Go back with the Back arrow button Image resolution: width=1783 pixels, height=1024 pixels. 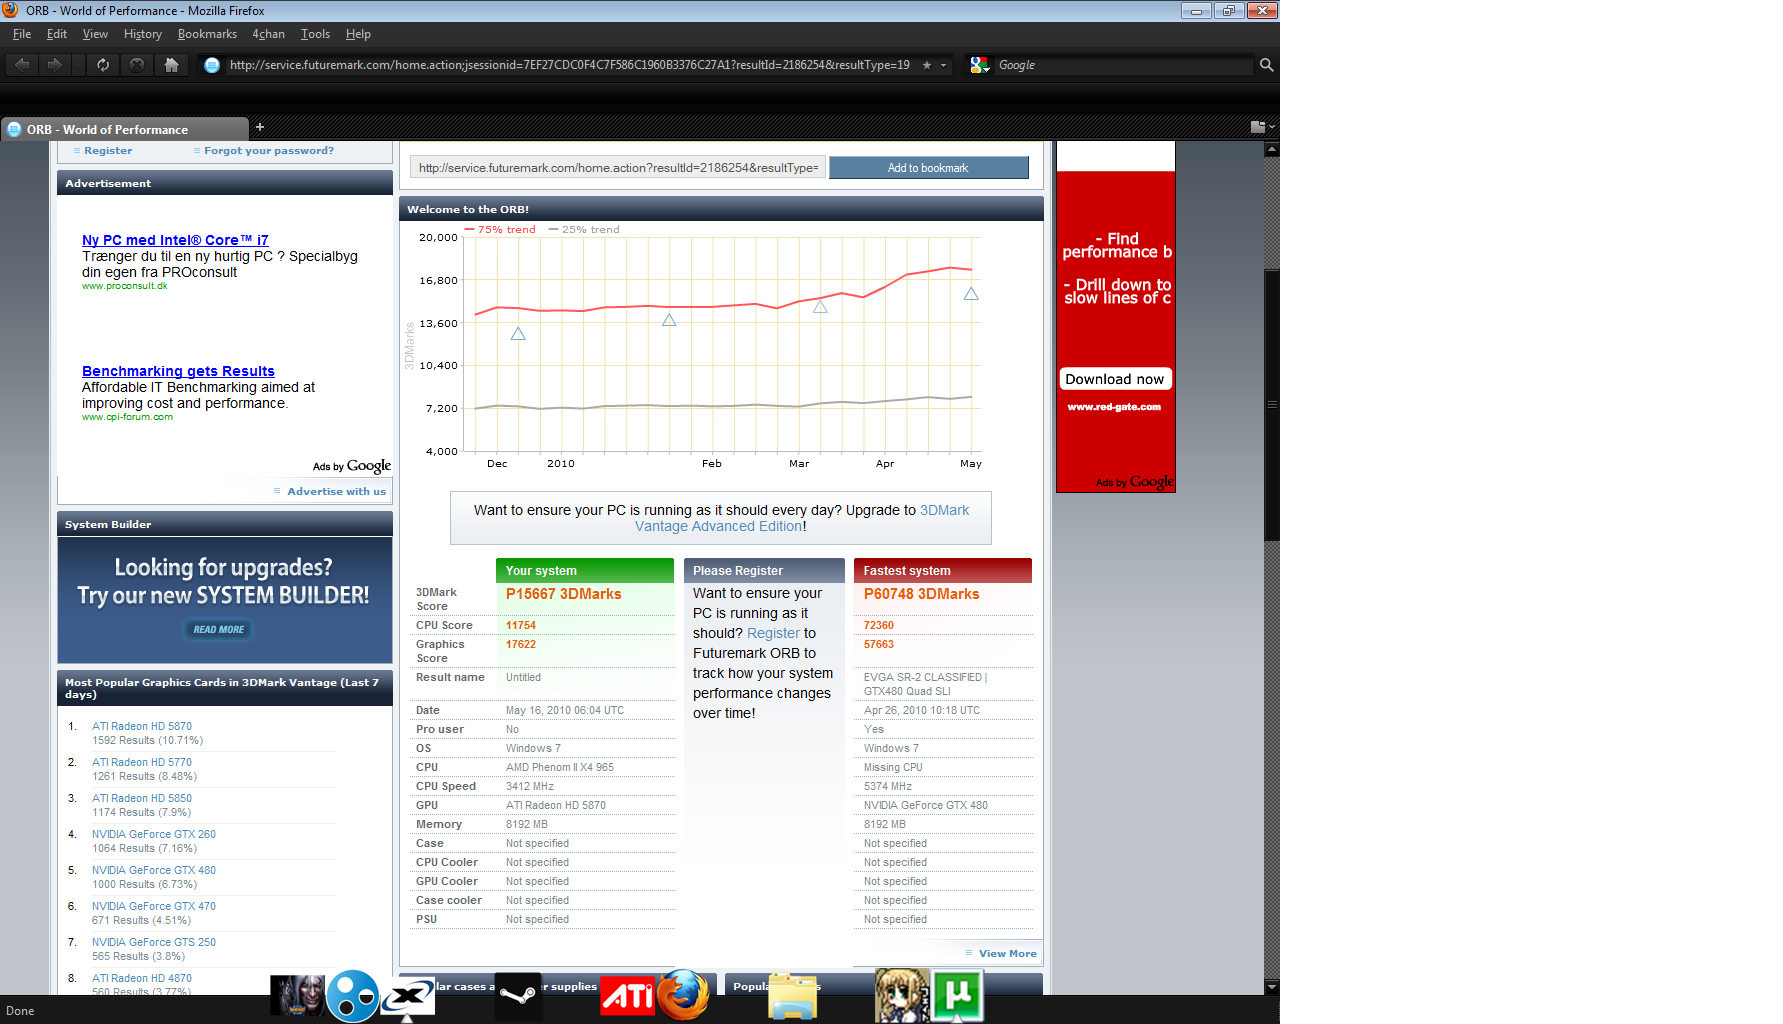tap(22, 65)
